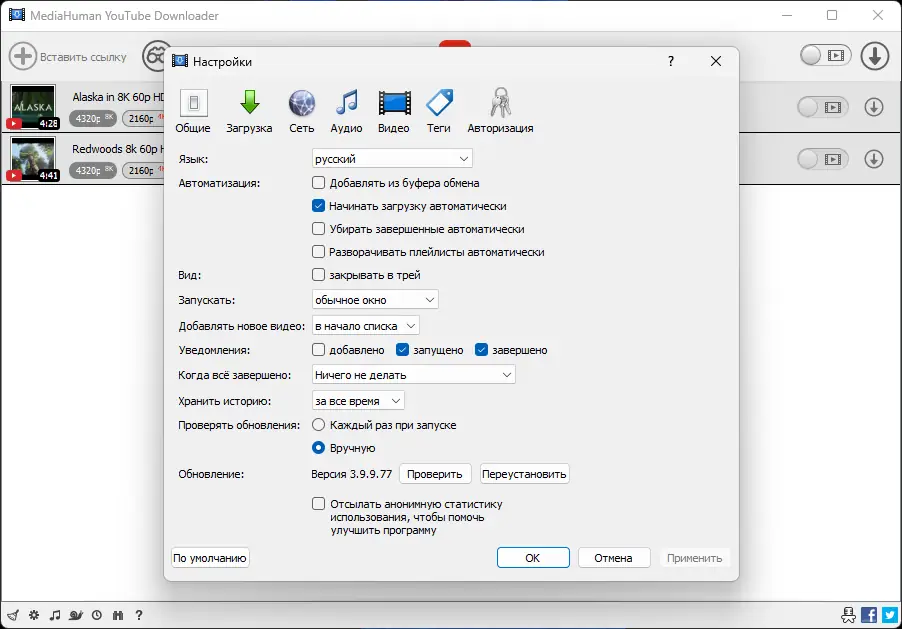Enable the 'Добавлять из буфера обмена' checkbox

[318, 182]
